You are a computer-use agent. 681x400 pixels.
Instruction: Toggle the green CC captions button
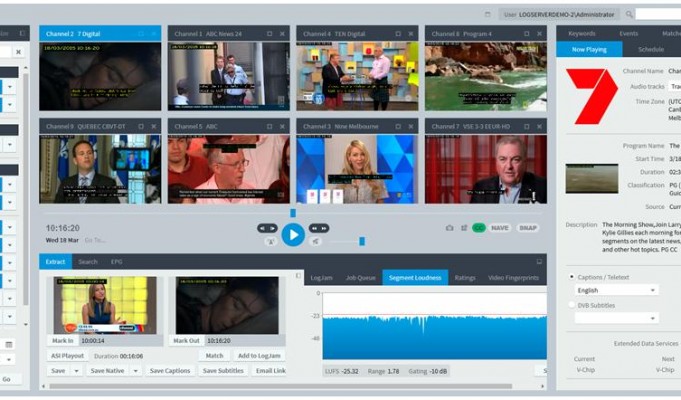pyautogui.click(x=479, y=228)
